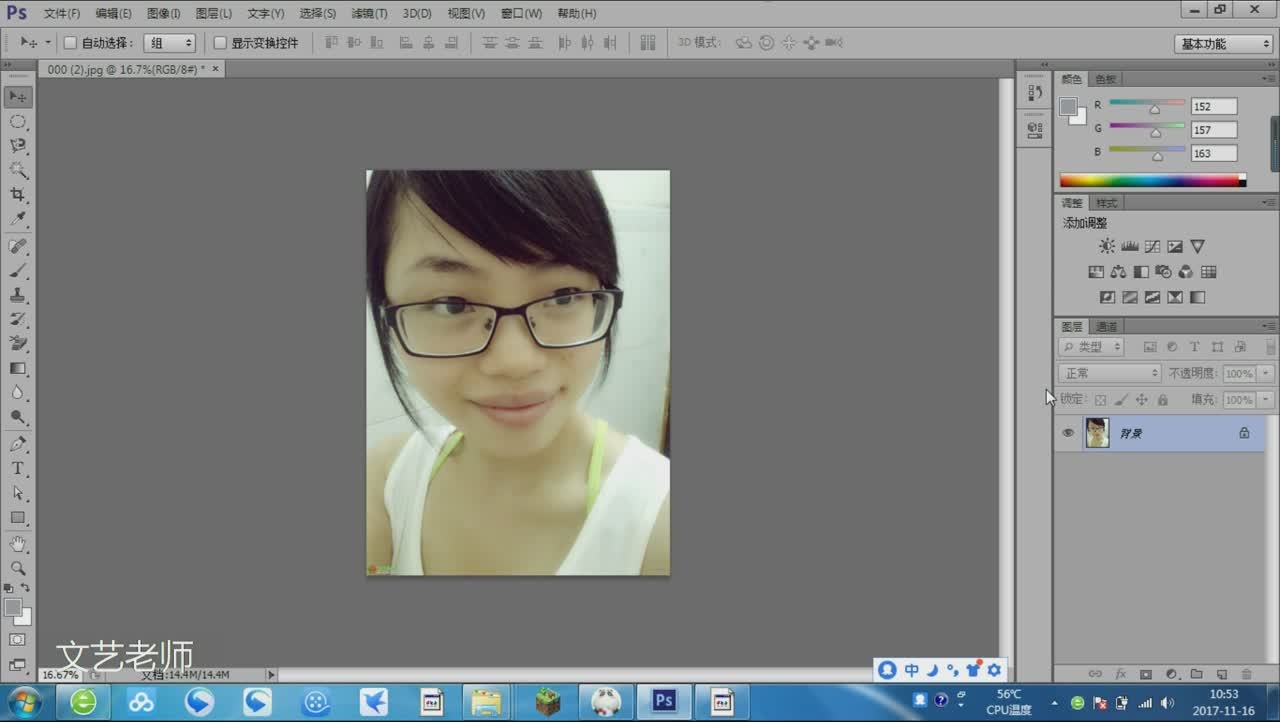
Task: Toggle lock position
Action: (x=1142, y=400)
